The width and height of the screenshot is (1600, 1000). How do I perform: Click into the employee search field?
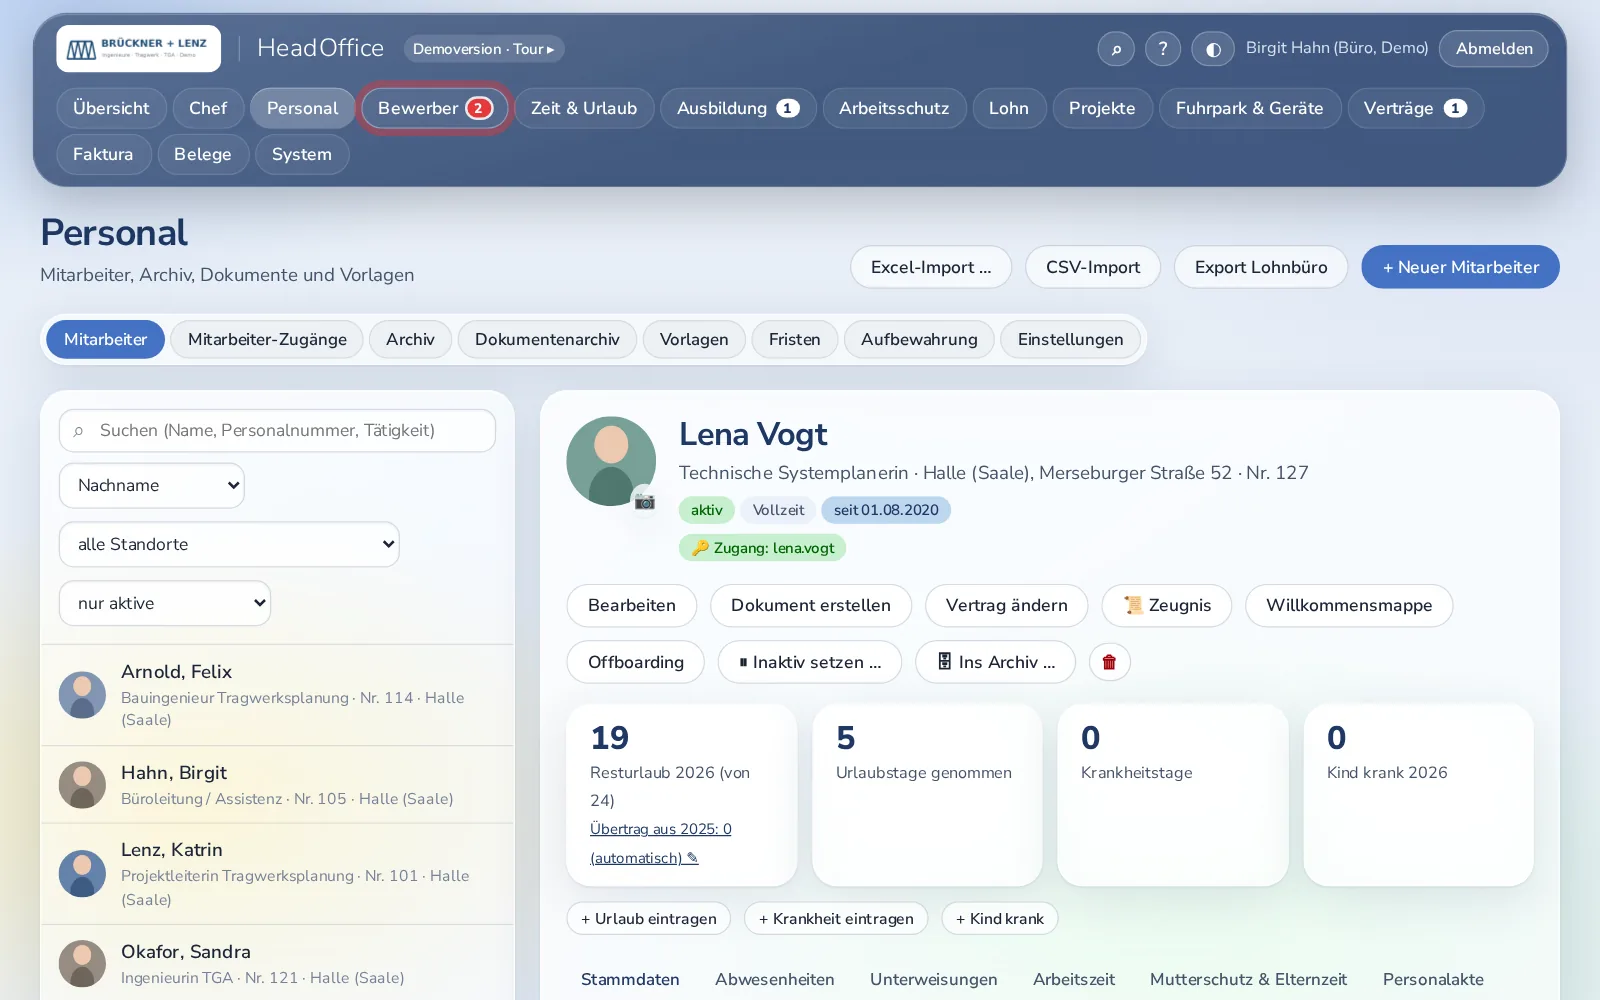pyautogui.click(x=277, y=431)
